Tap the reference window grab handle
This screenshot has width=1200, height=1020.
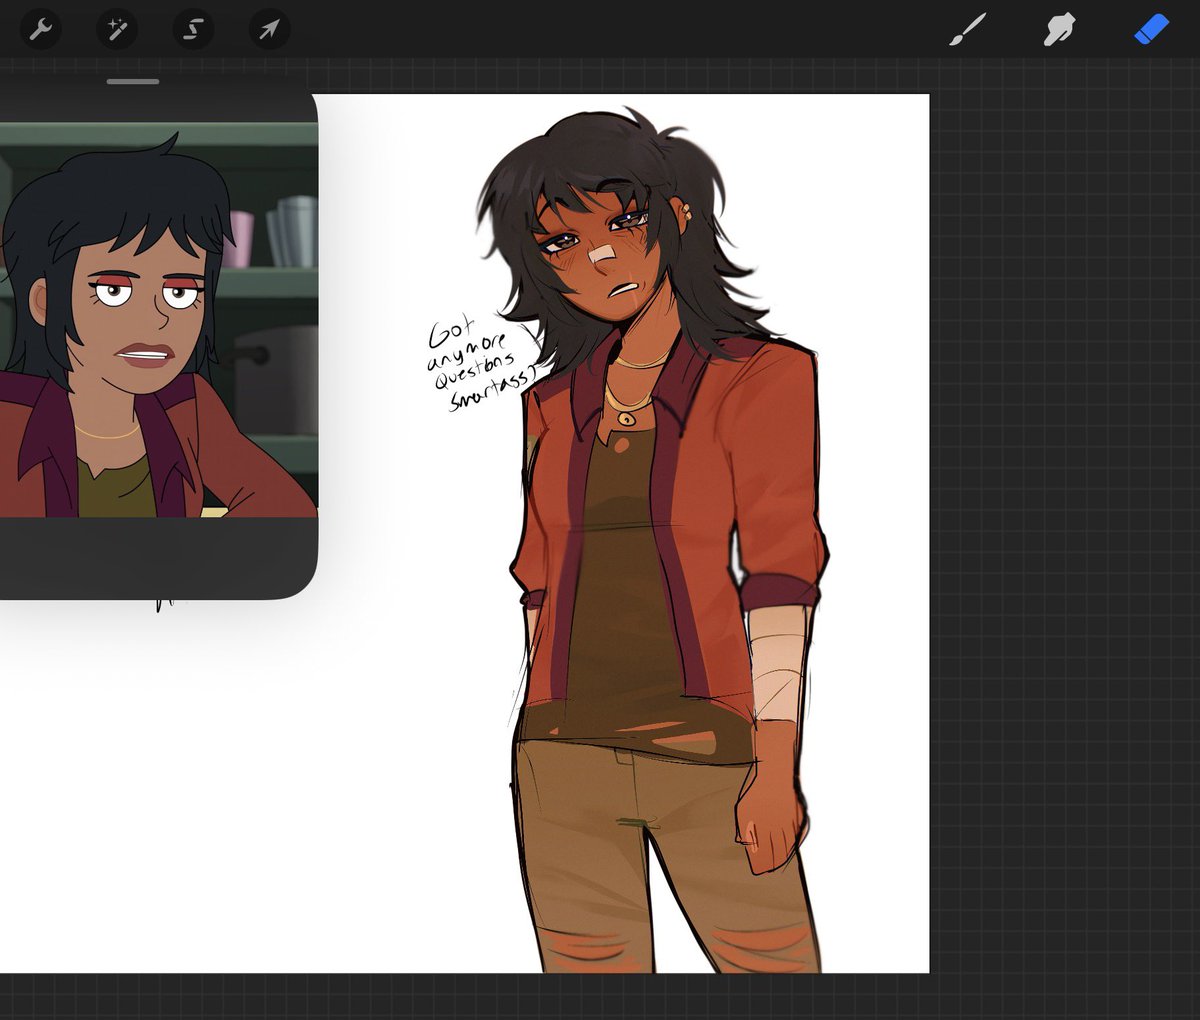[133, 81]
